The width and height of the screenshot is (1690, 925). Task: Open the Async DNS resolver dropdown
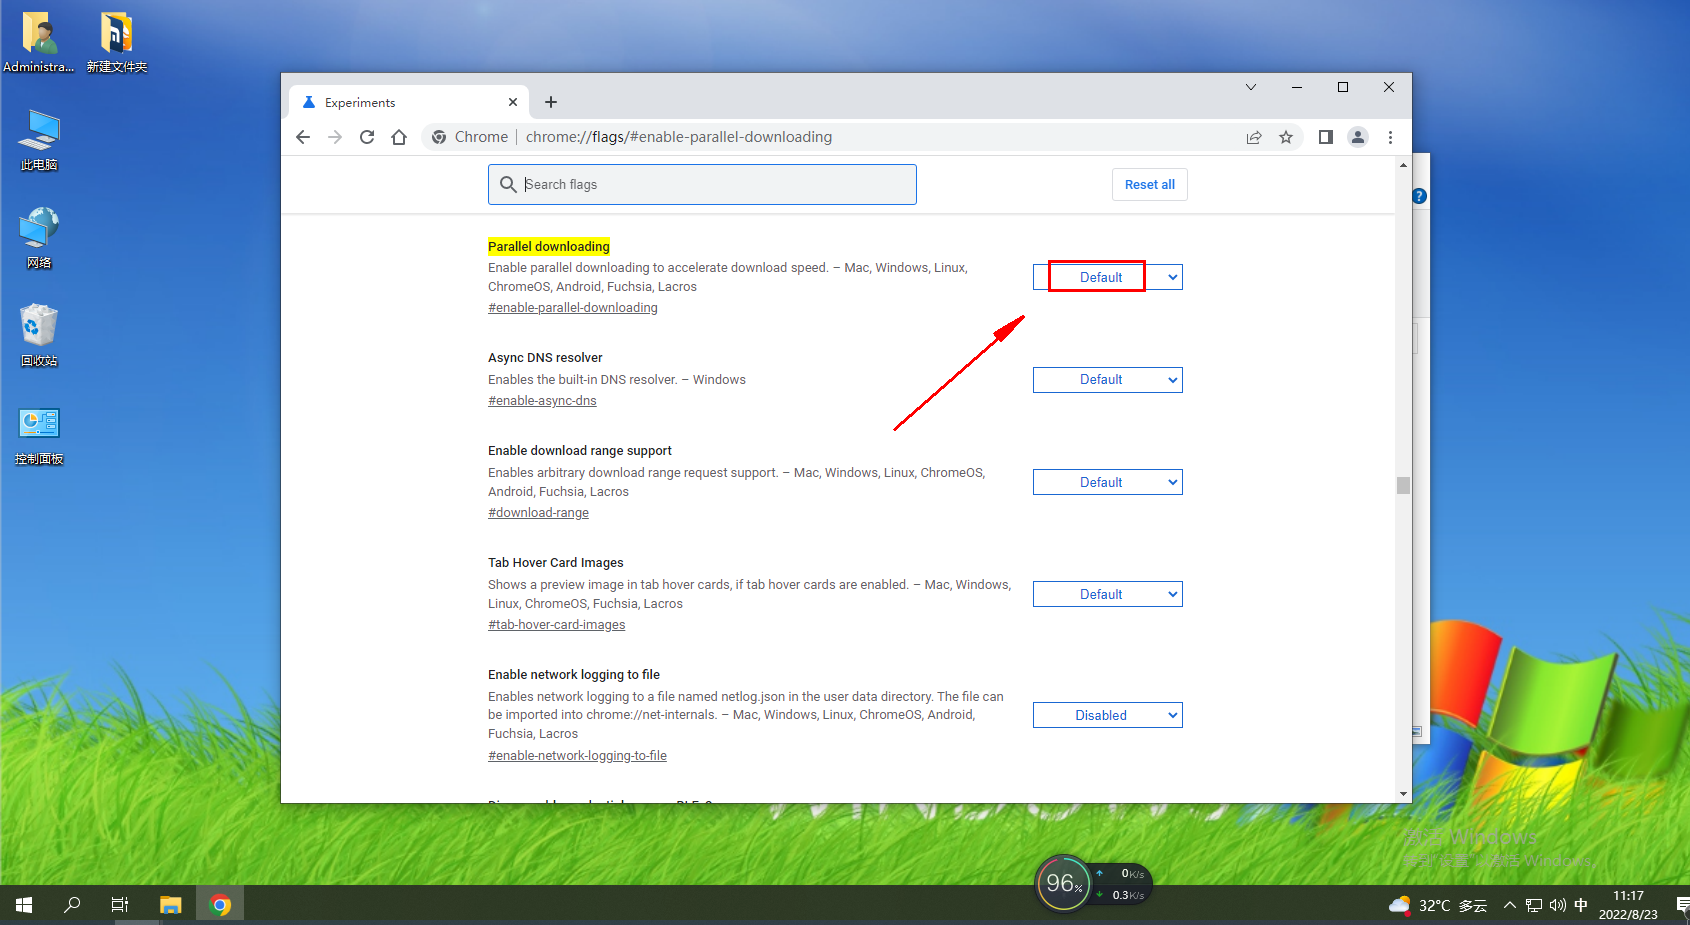(x=1108, y=380)
